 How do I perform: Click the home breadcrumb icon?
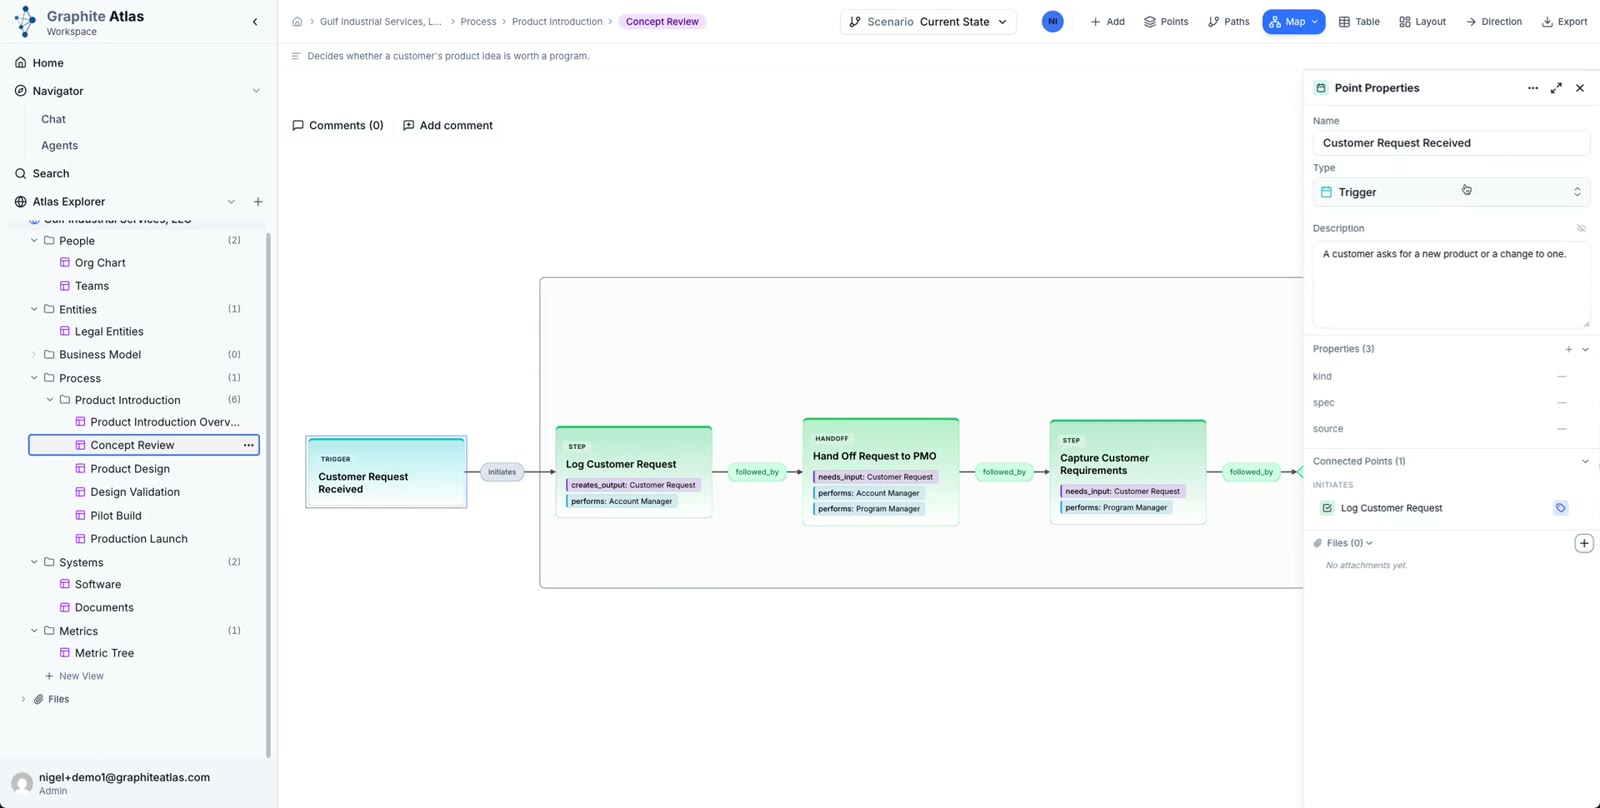tap(297, 21)
